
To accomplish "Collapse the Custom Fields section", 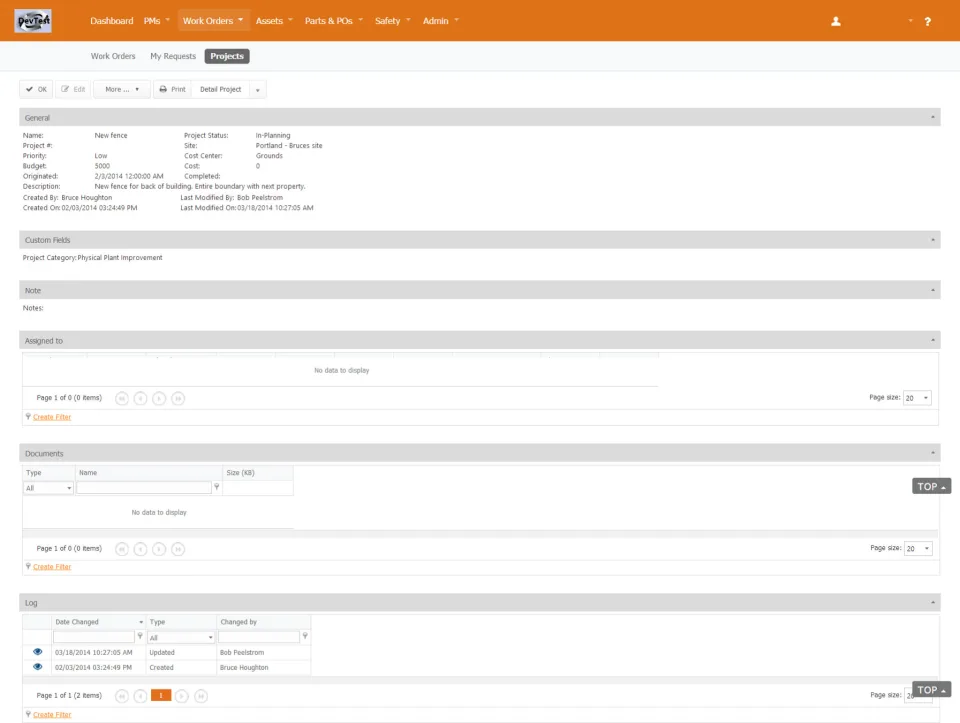I will click(932, 239).
